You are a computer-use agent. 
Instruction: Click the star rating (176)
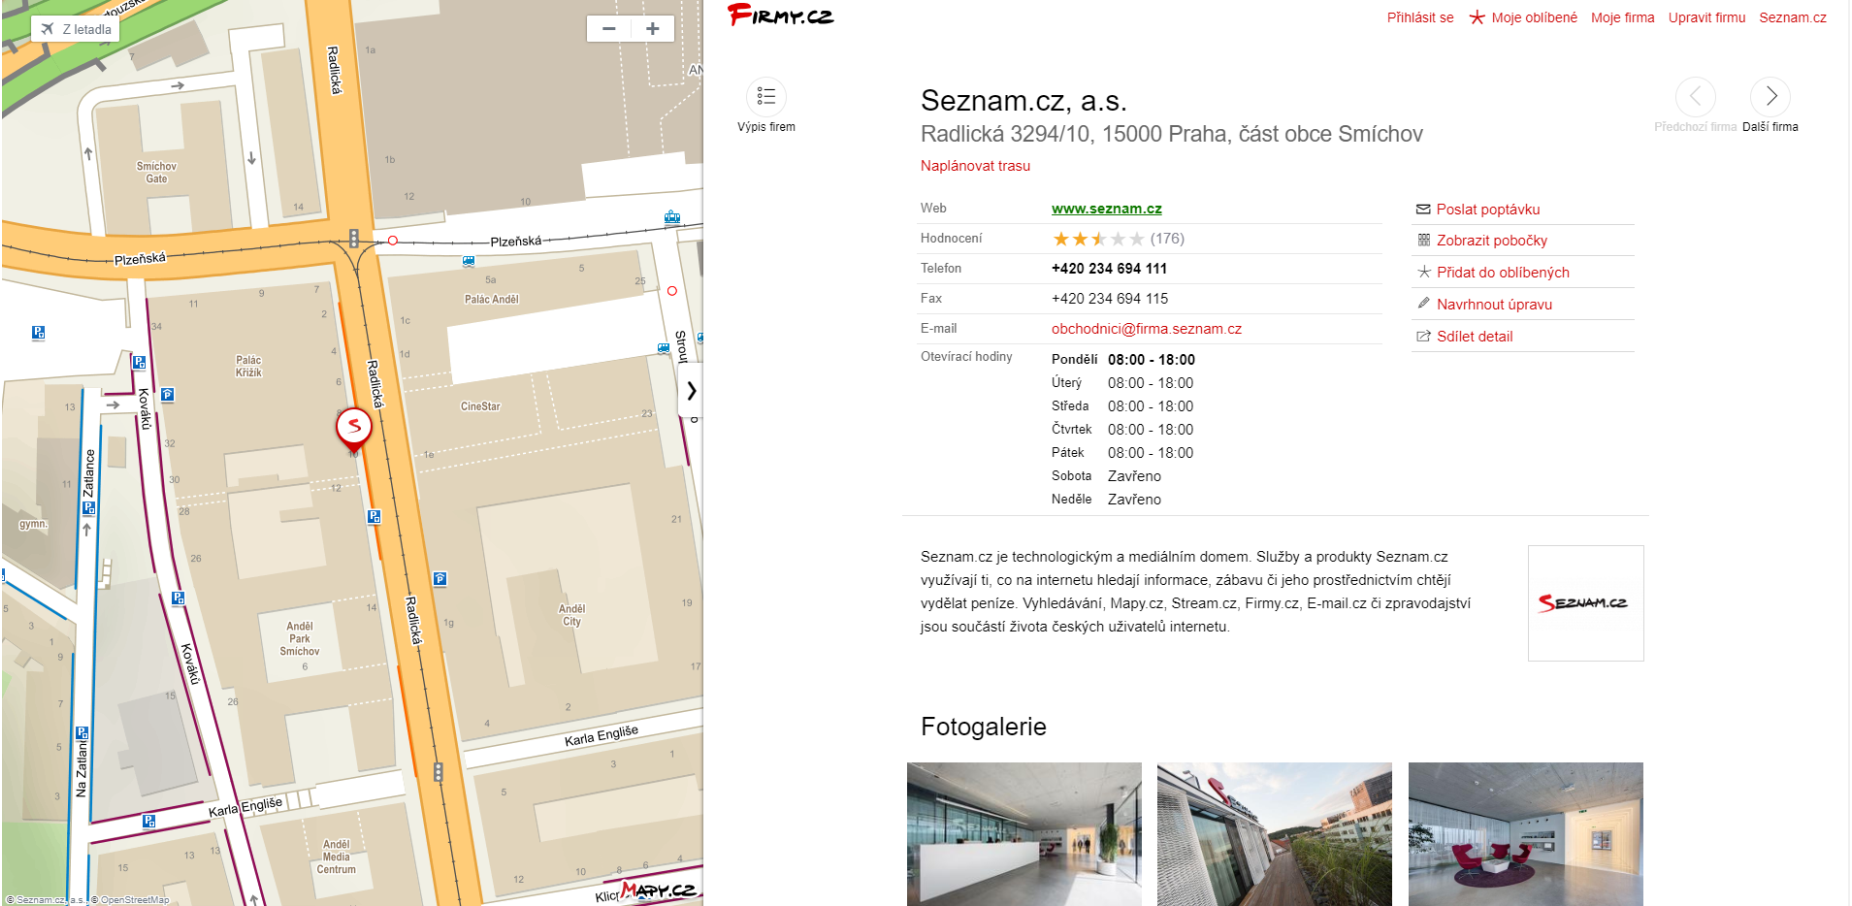[x=1118, y=238]
